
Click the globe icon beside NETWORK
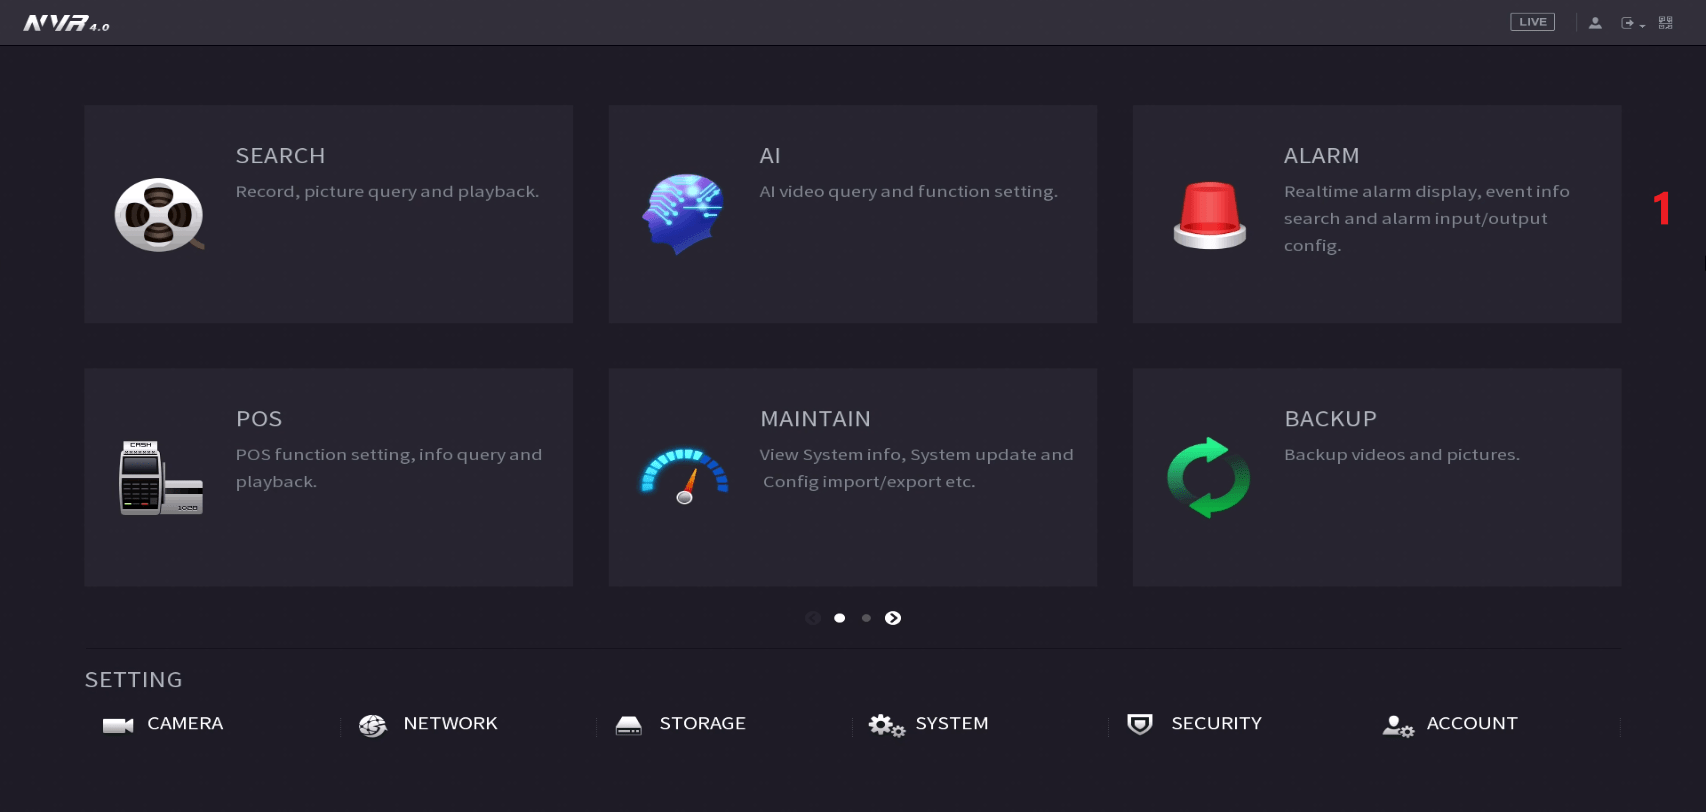[x=373, y=725]
